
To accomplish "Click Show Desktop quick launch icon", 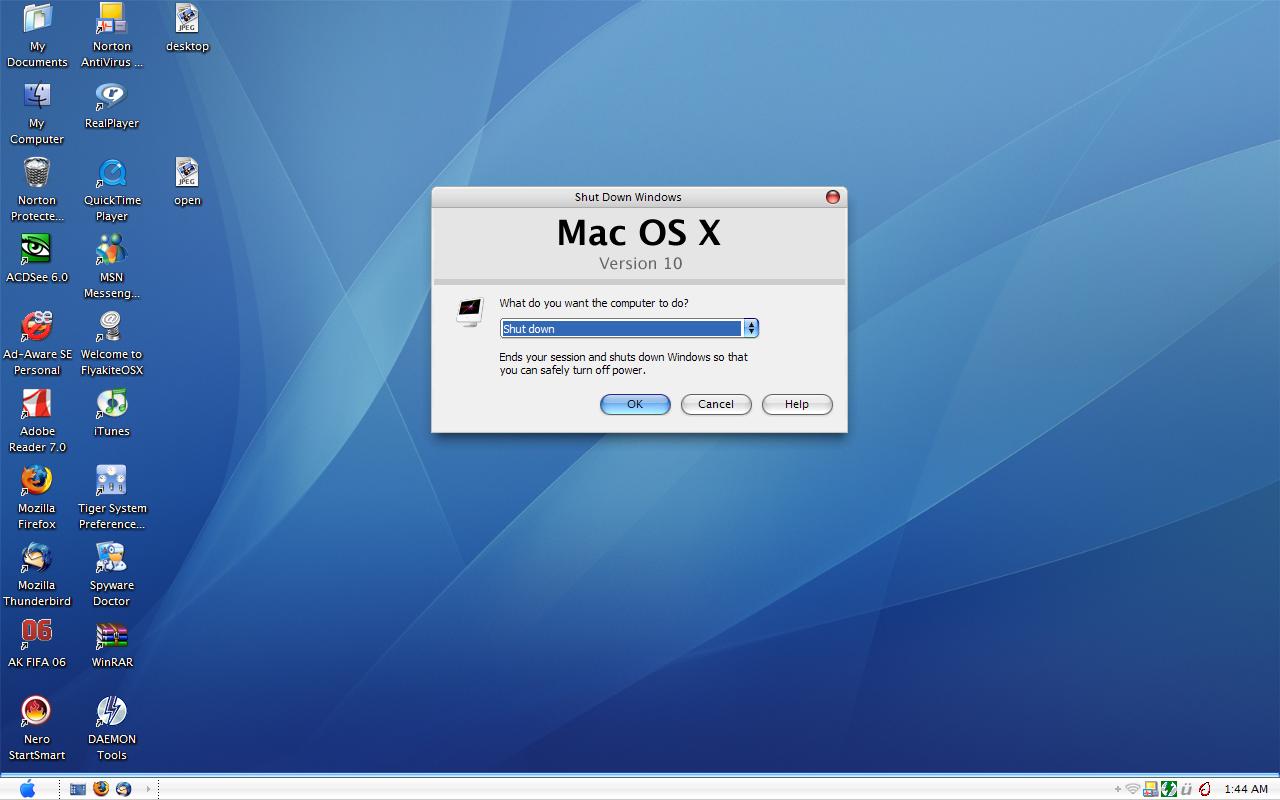I will [78, 789].
